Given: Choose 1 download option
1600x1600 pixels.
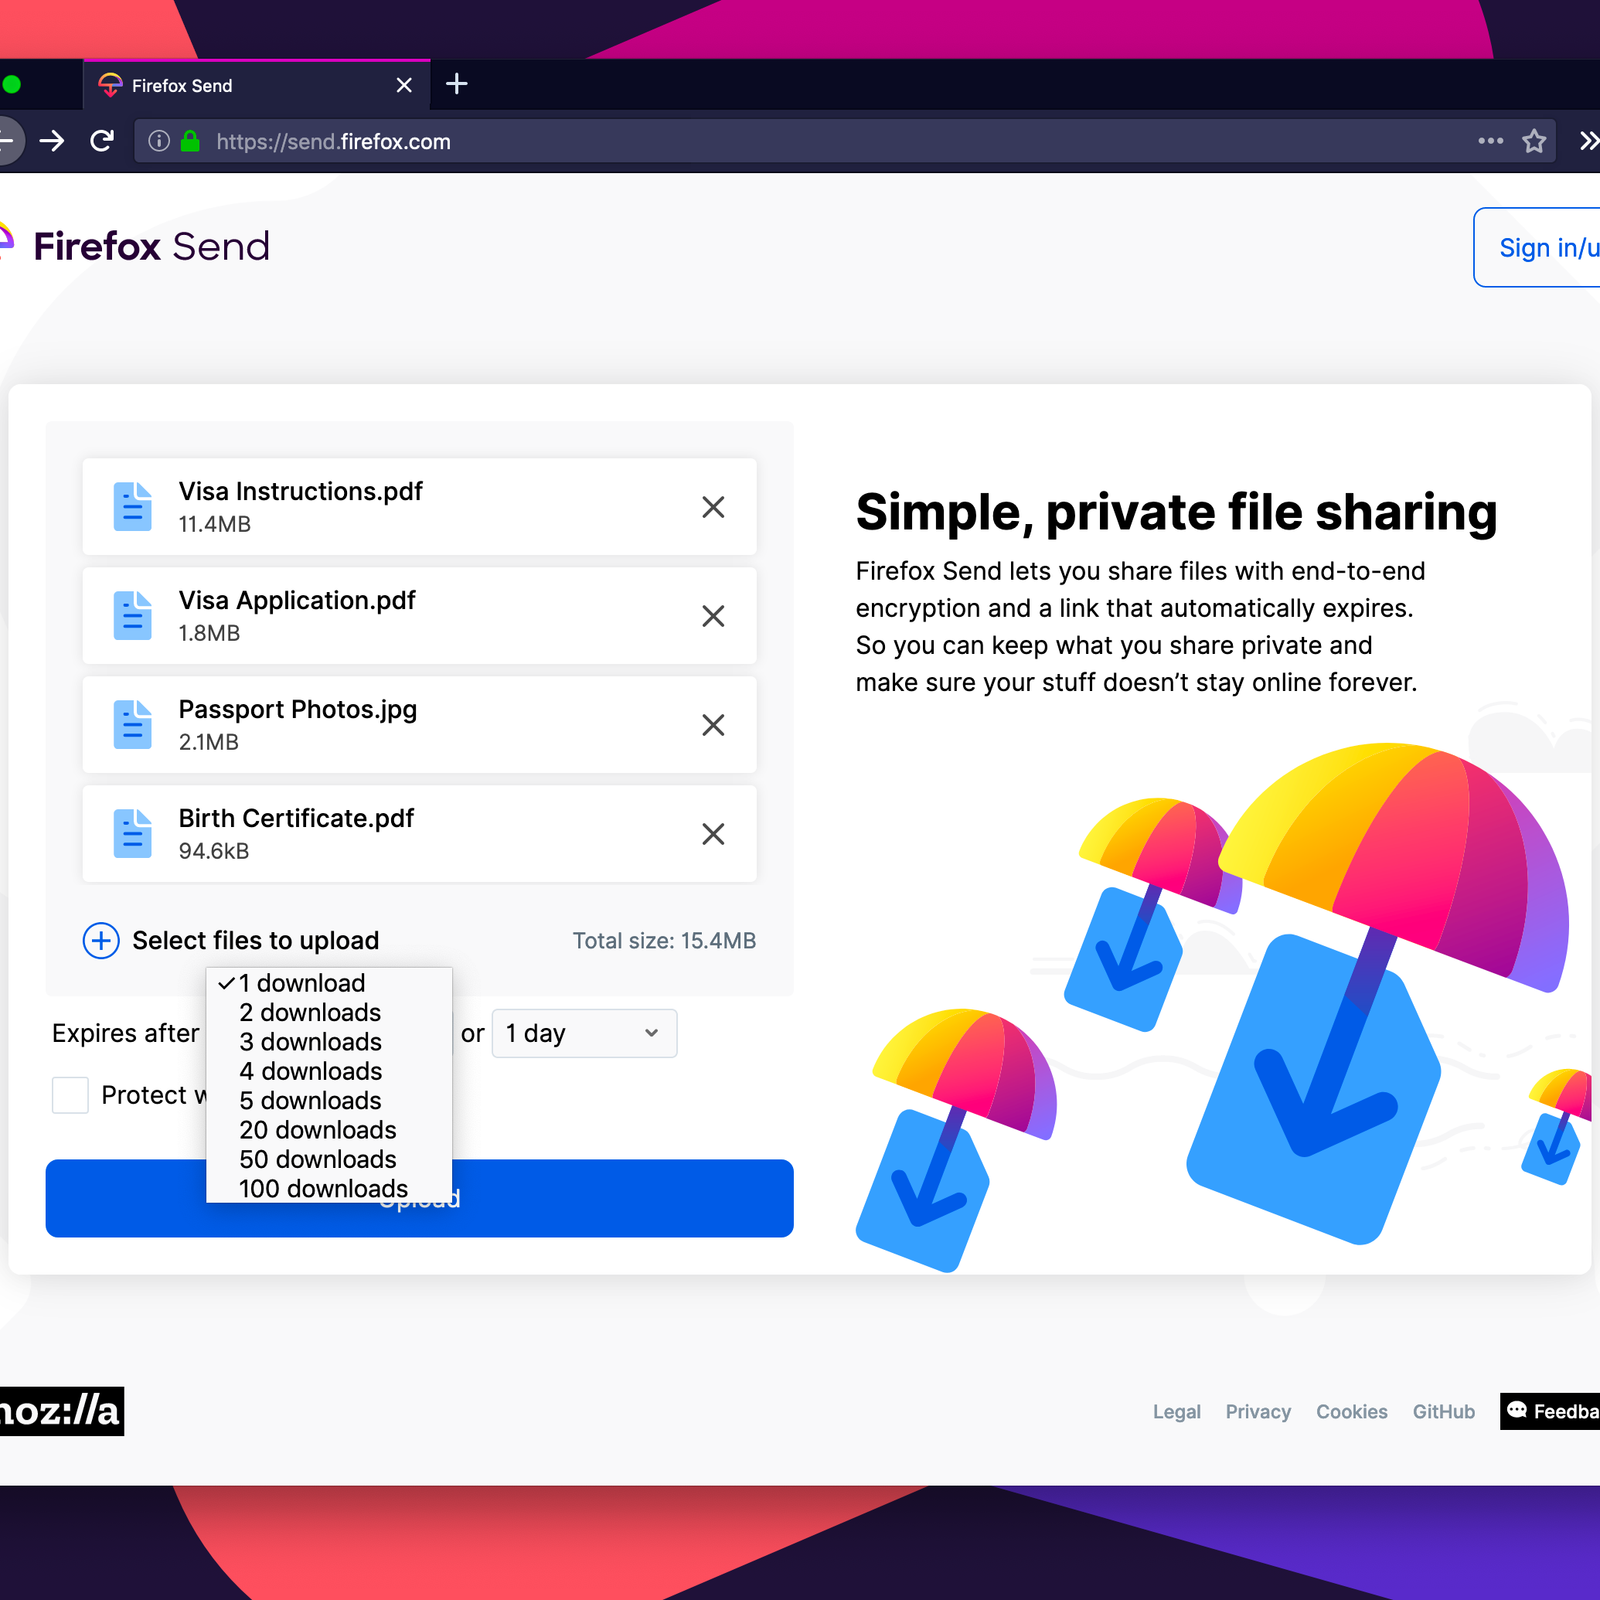Looking at the screenshot, I should [x=329, y=983].
